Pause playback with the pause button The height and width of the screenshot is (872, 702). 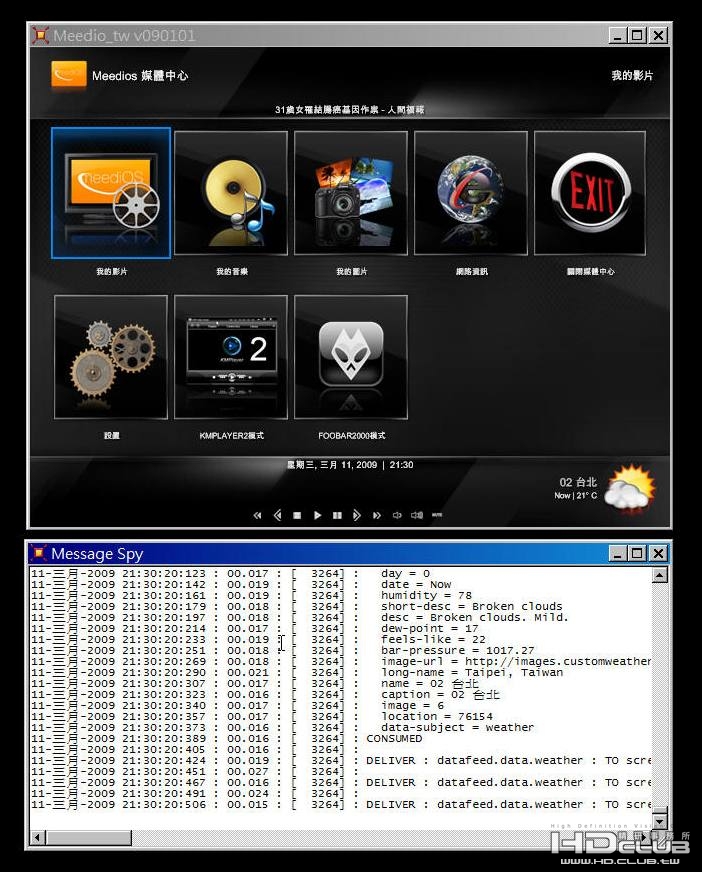pos(337,516)
